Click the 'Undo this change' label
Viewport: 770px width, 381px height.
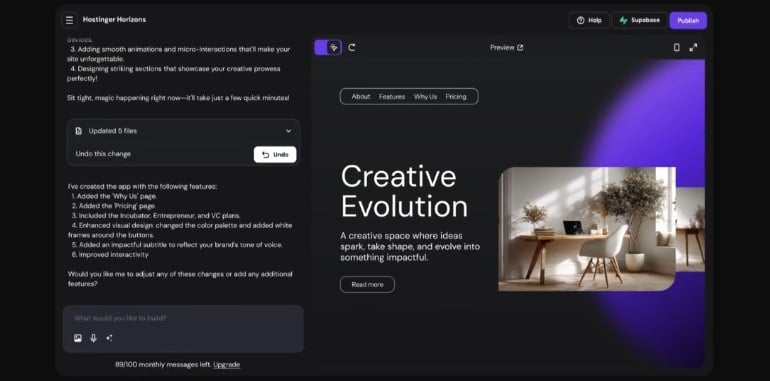(103, 154)
